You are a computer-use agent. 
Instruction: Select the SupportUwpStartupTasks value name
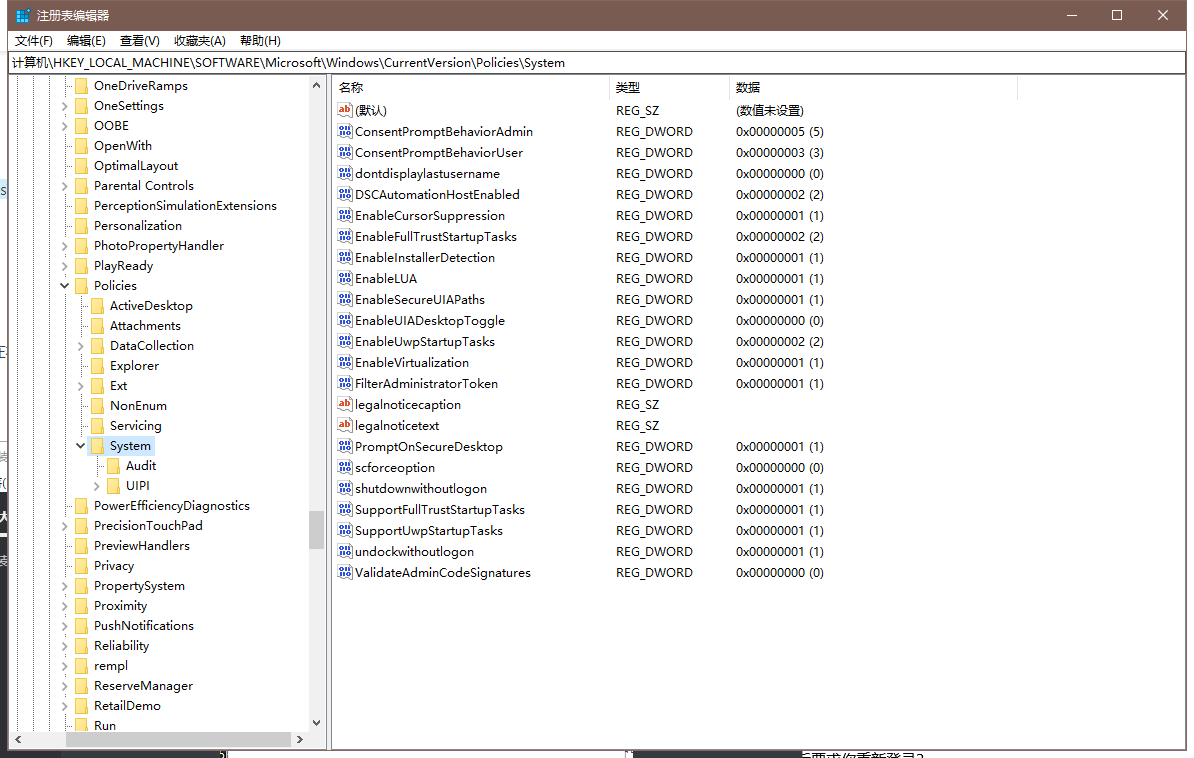pos(429,530)
